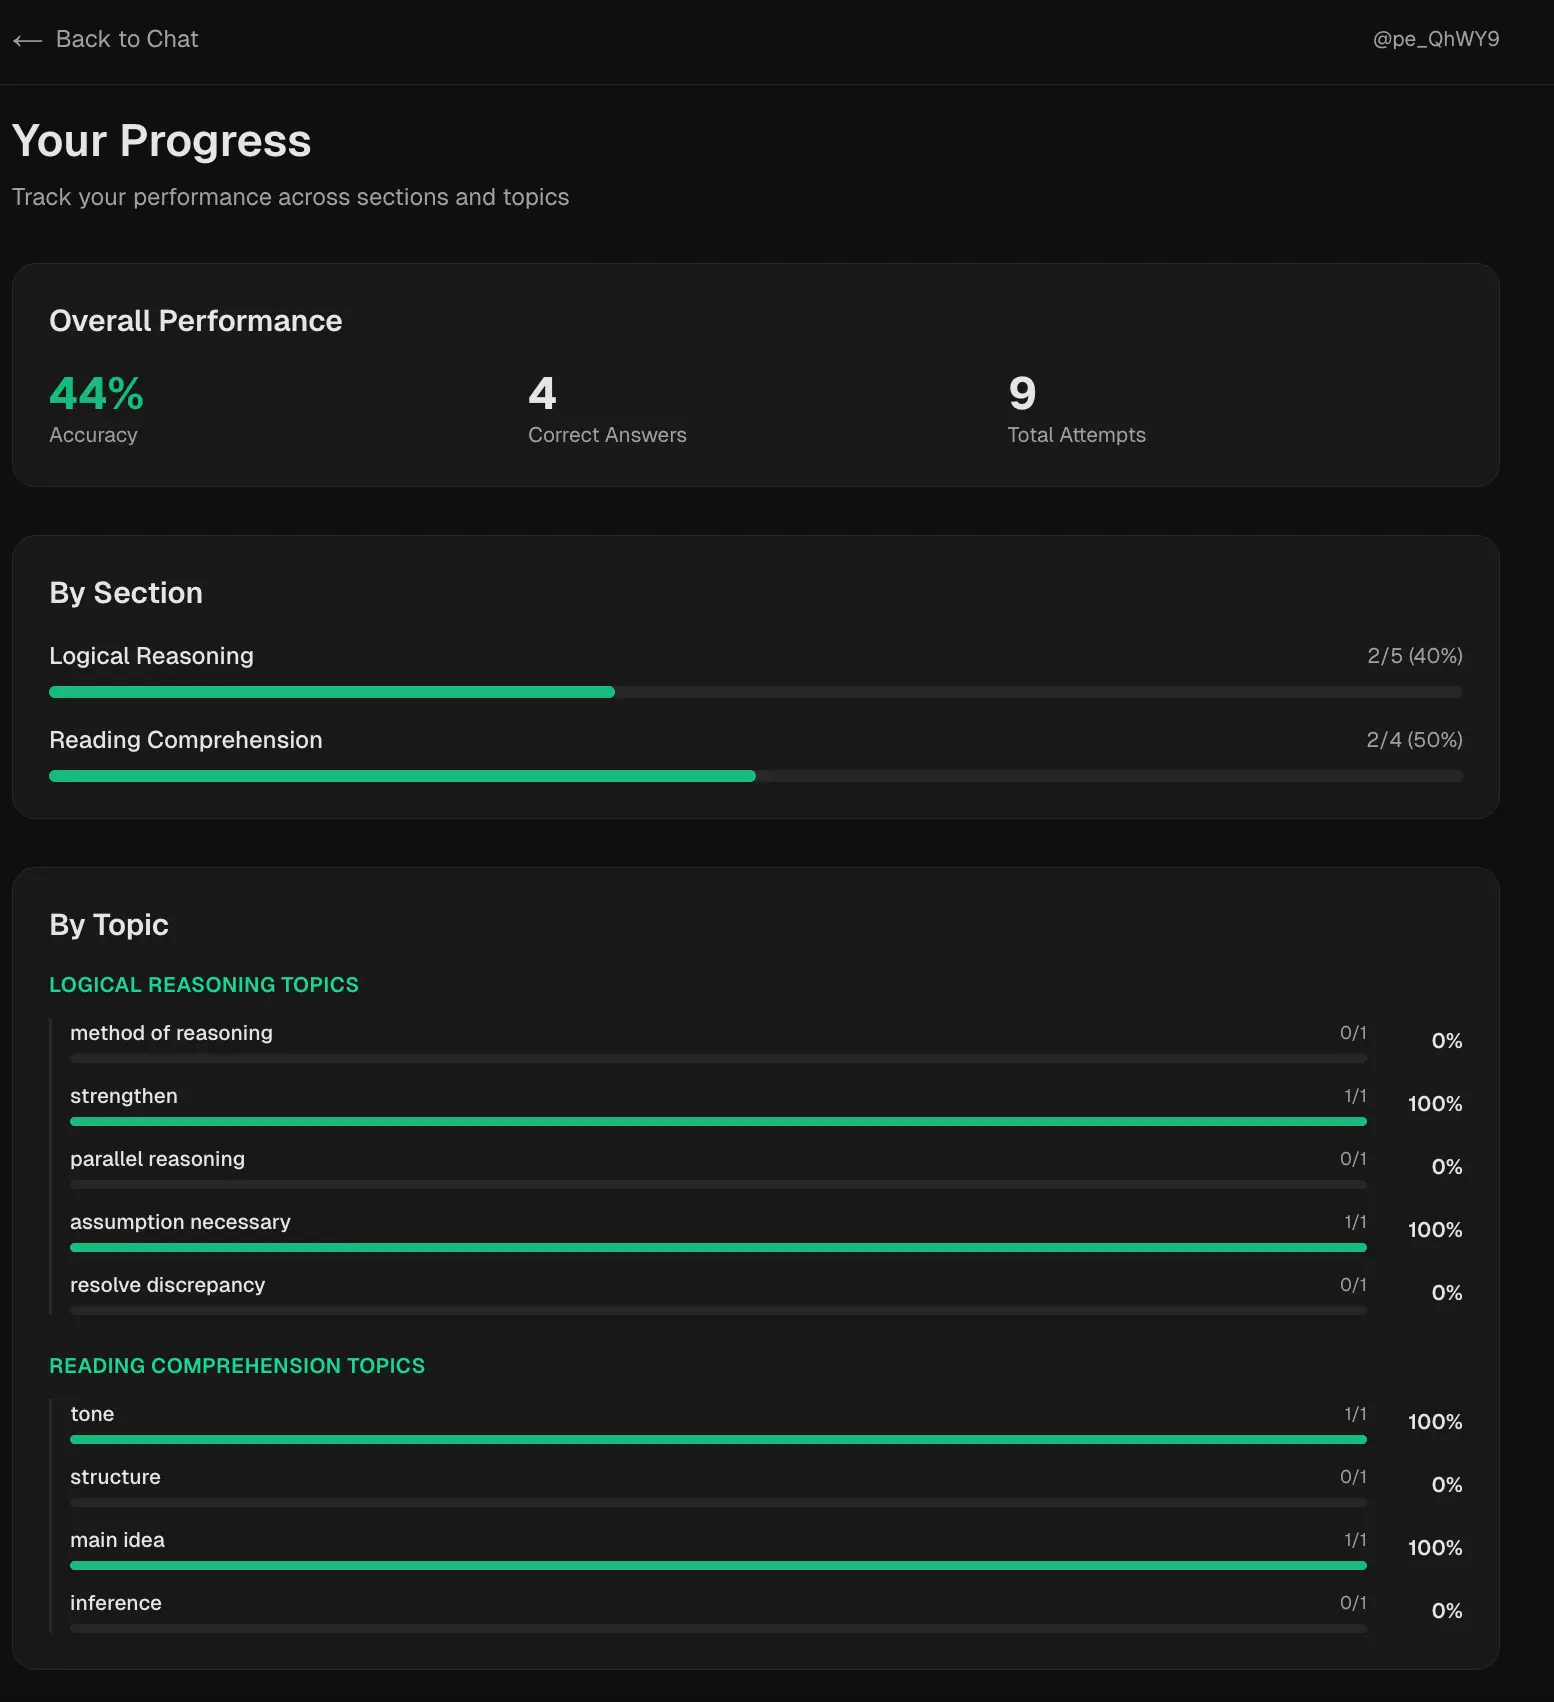
Task: Select the method of reasoning topic
Action: pyautogui.click(x=171, y=1033)
